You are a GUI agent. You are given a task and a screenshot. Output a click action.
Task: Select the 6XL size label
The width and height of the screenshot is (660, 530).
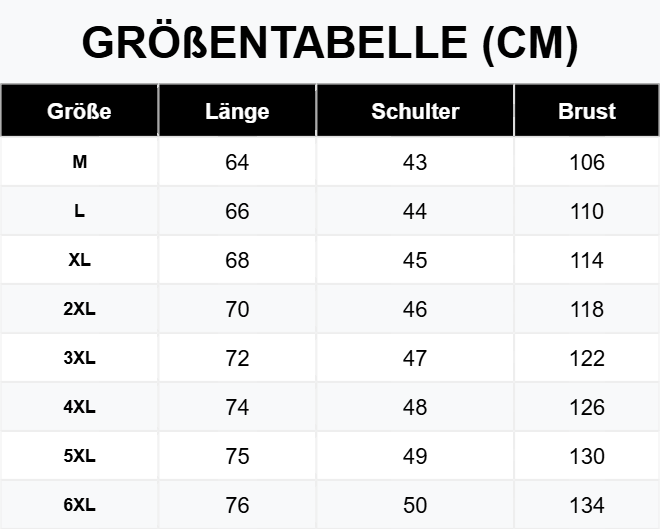(79, 505)
